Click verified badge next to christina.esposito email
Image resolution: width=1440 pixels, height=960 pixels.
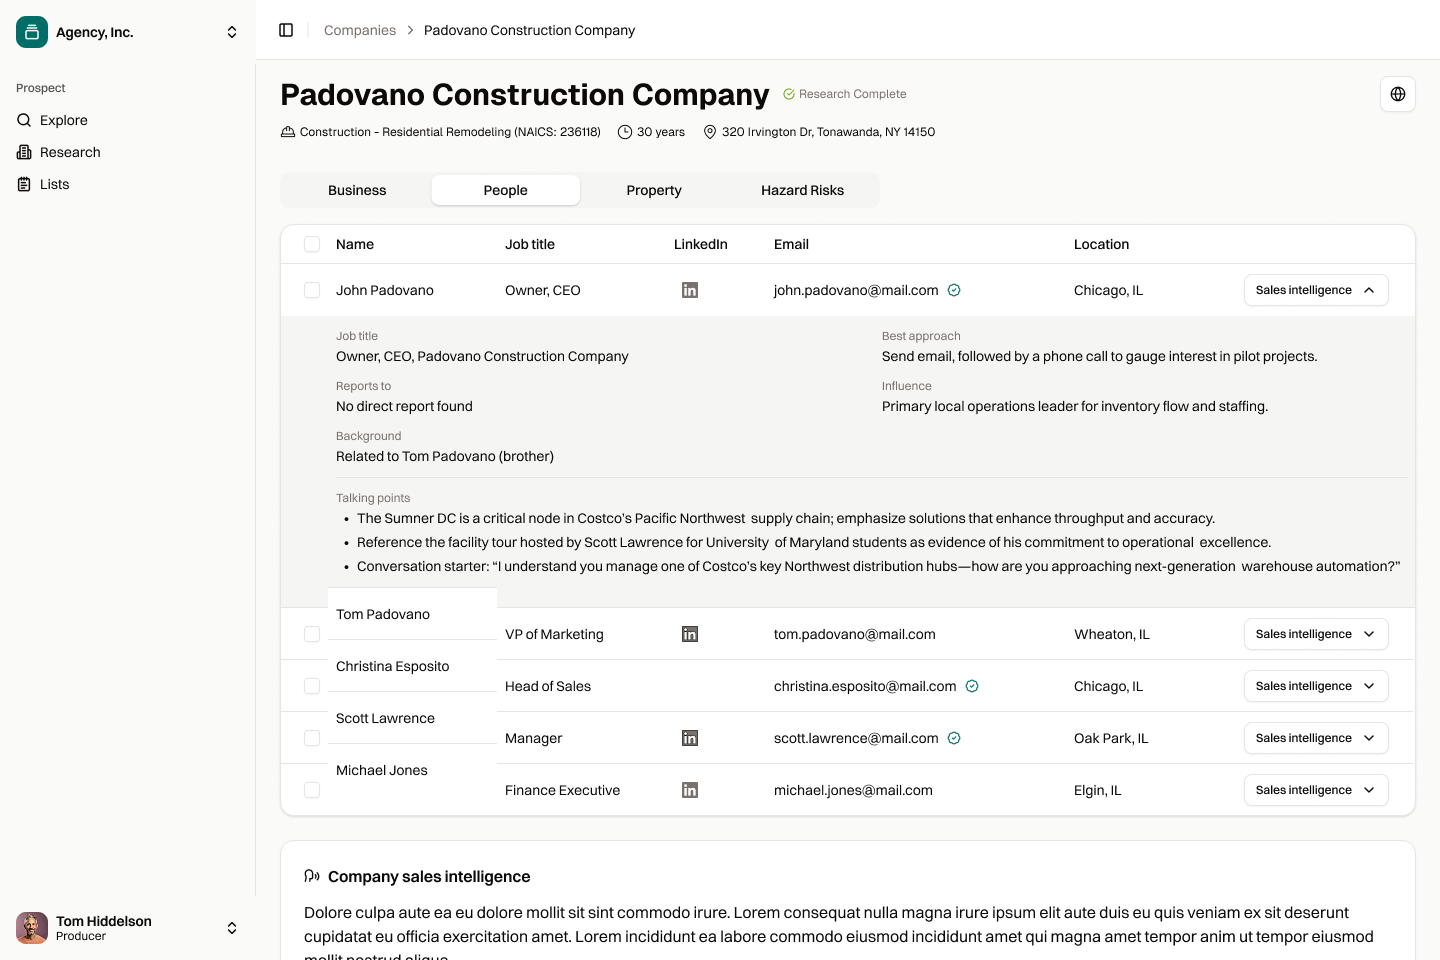(x=972, y=686)
